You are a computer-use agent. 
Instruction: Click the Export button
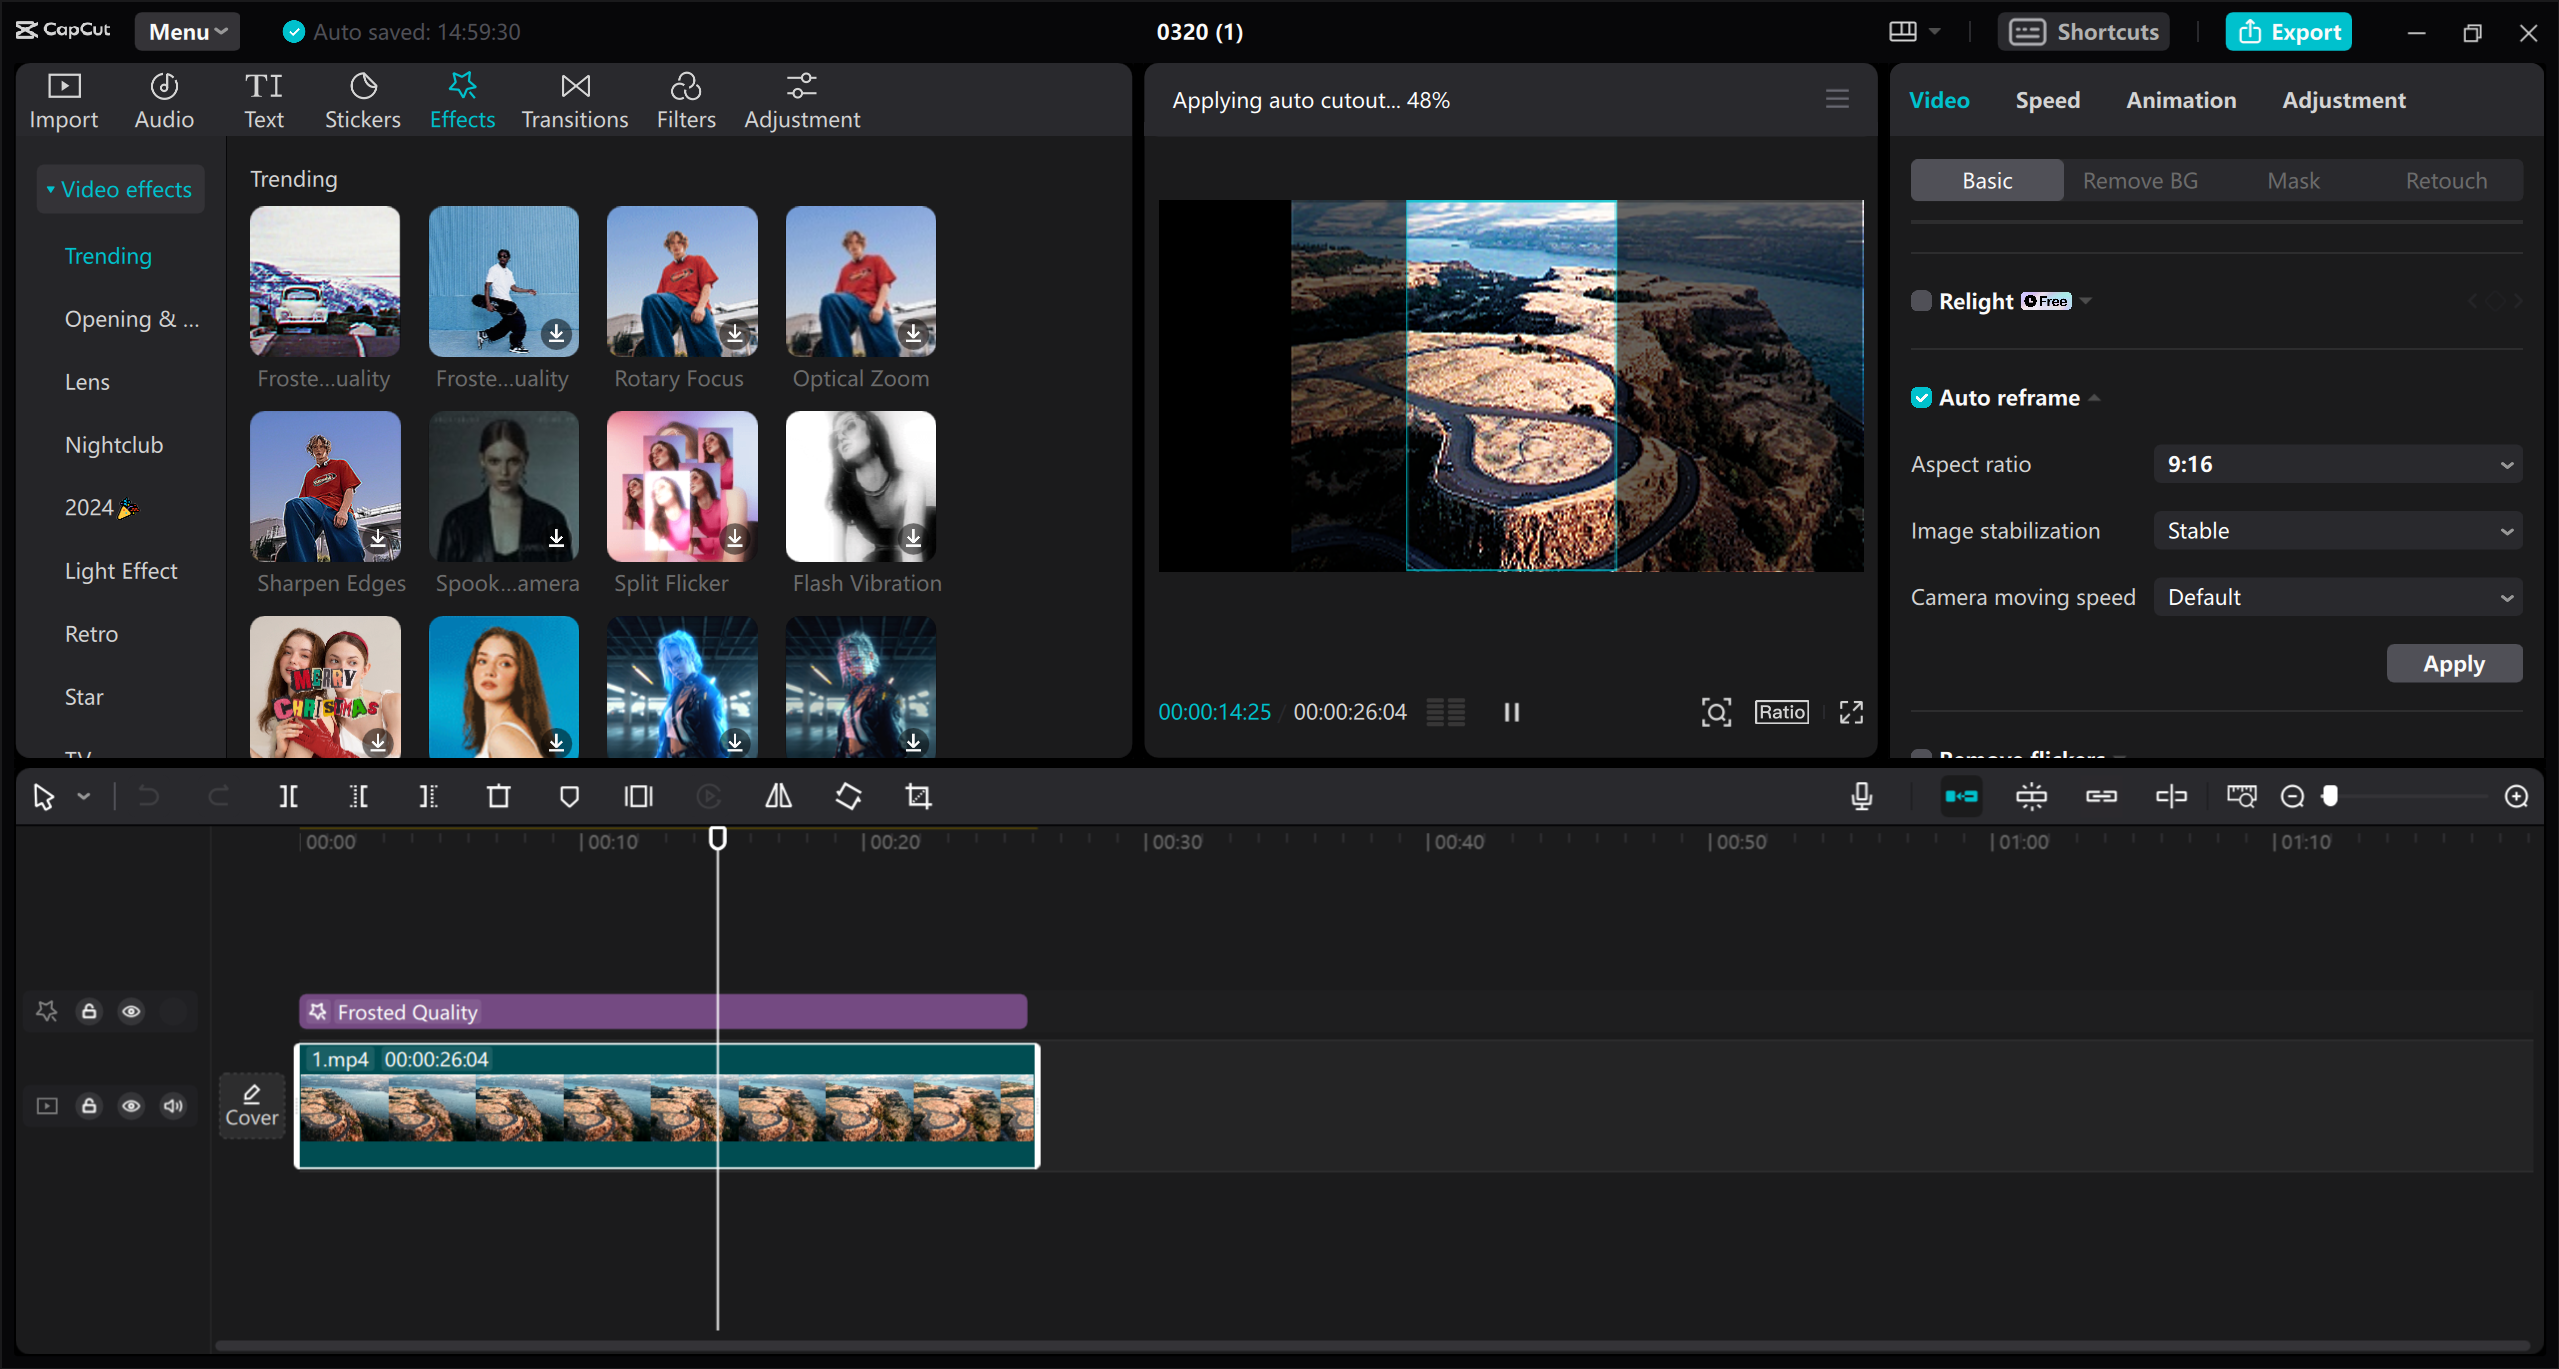pyautogui.click(x=2288, y=31)
